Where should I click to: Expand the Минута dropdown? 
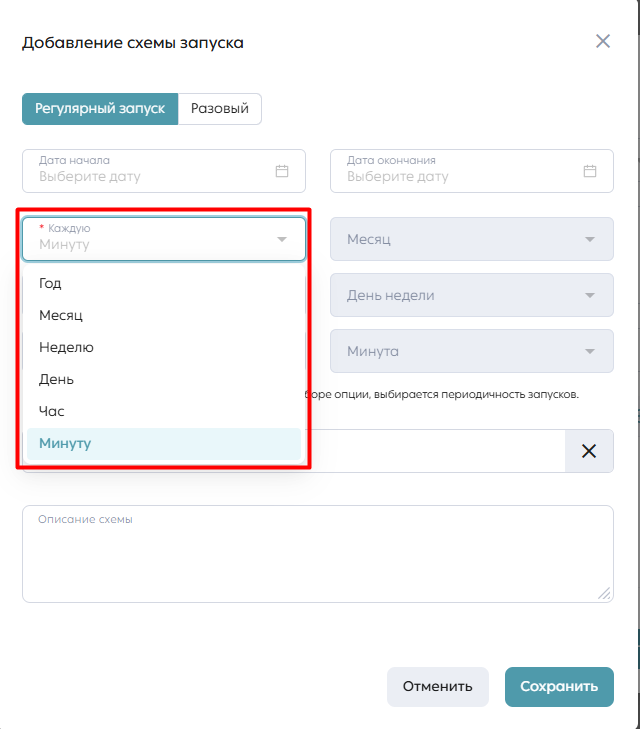(x=472, y=351)
